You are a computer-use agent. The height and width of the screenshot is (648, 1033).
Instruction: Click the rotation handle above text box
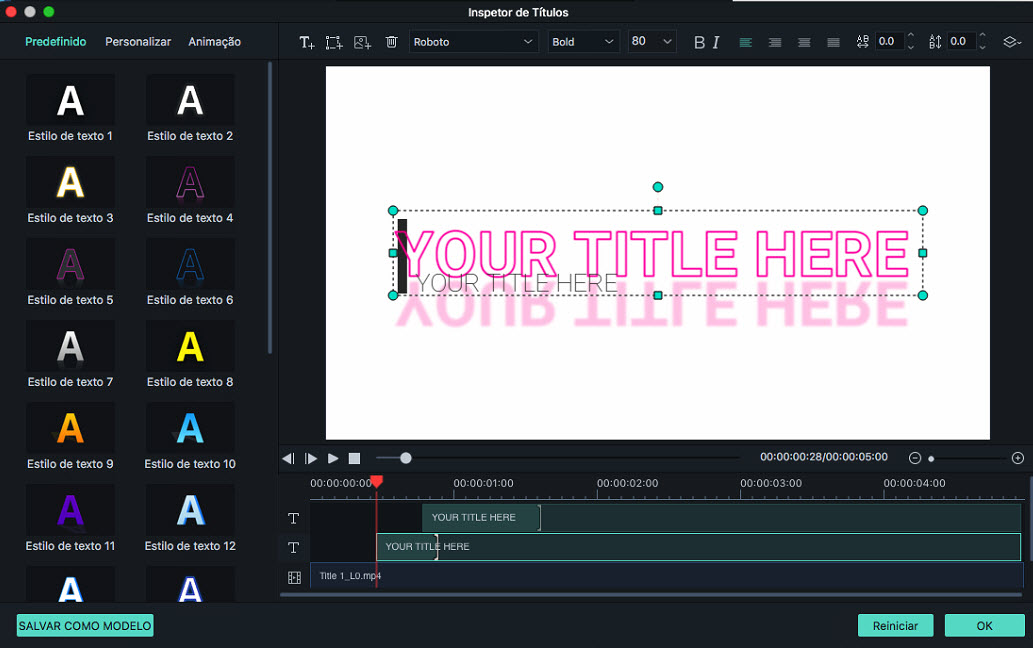point(657,187)
